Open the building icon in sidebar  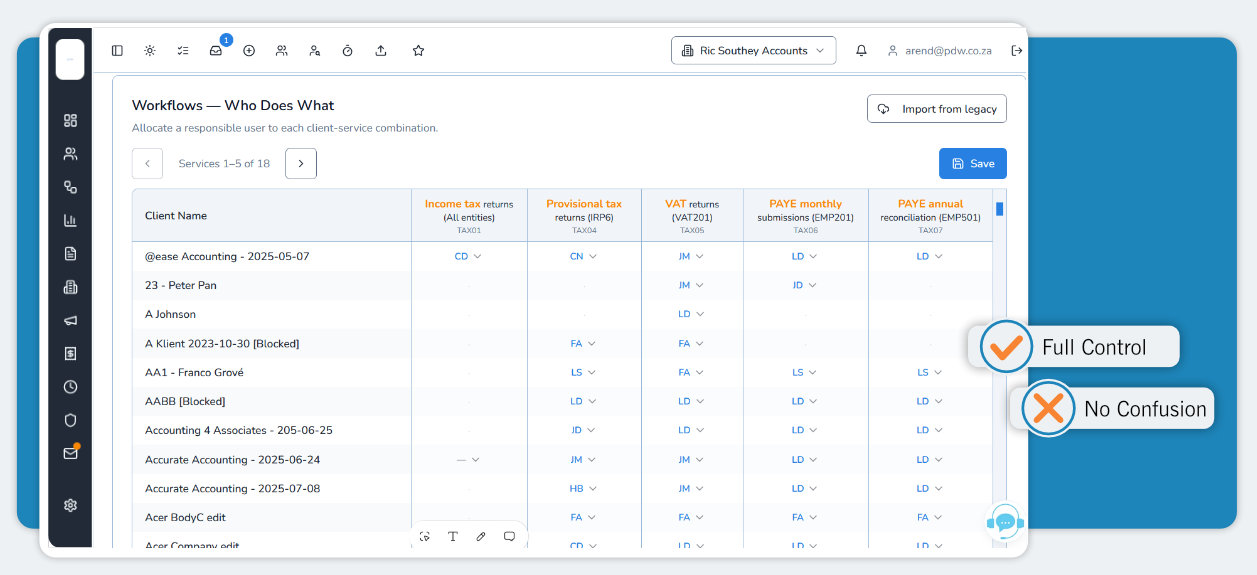coord(70,287)
